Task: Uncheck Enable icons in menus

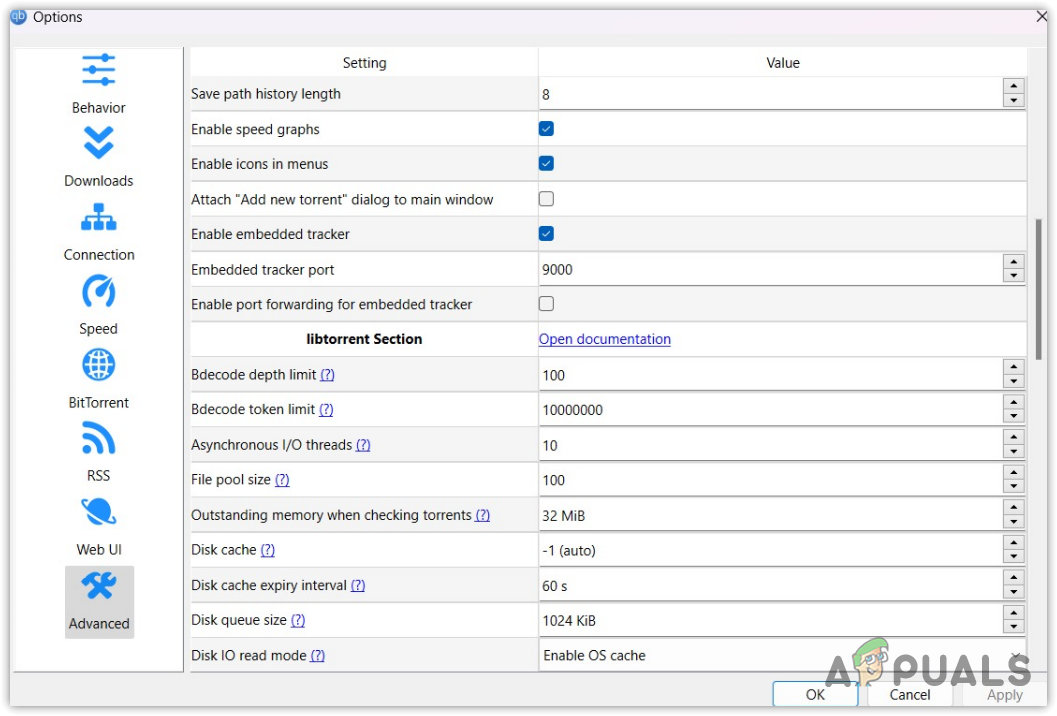Action: pos(546,164)
